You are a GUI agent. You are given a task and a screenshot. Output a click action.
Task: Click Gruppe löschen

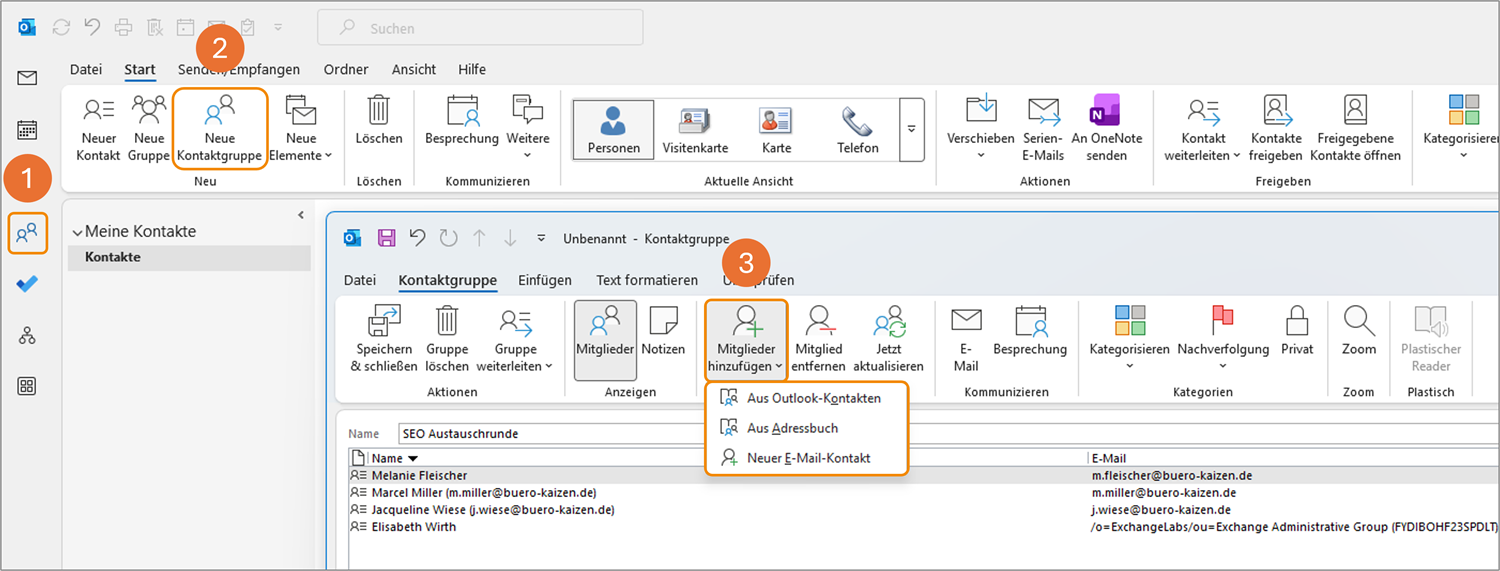click(x=447, y=339)
